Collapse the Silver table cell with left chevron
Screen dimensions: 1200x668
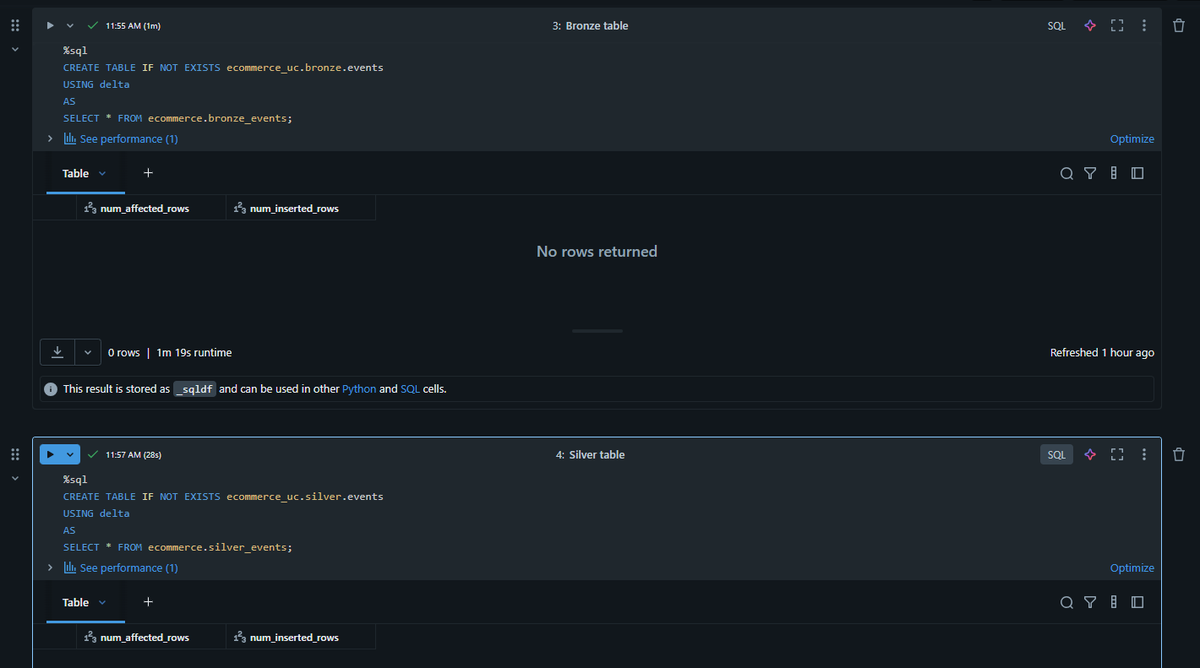(x=14, y=478)
